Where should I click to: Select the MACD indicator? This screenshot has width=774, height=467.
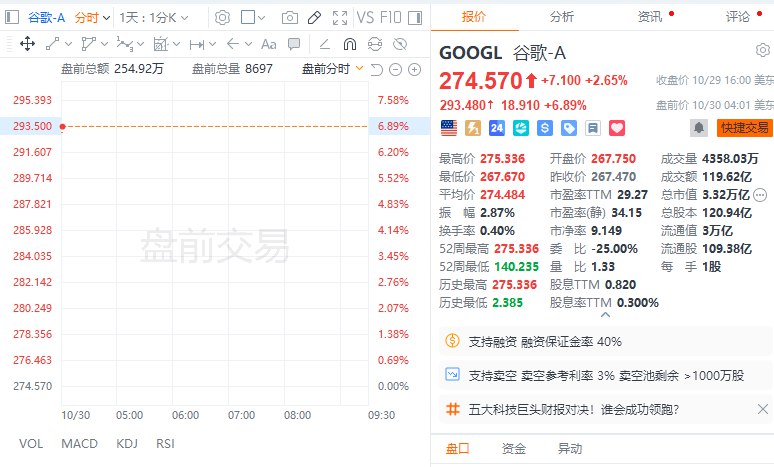coord(79,444)
